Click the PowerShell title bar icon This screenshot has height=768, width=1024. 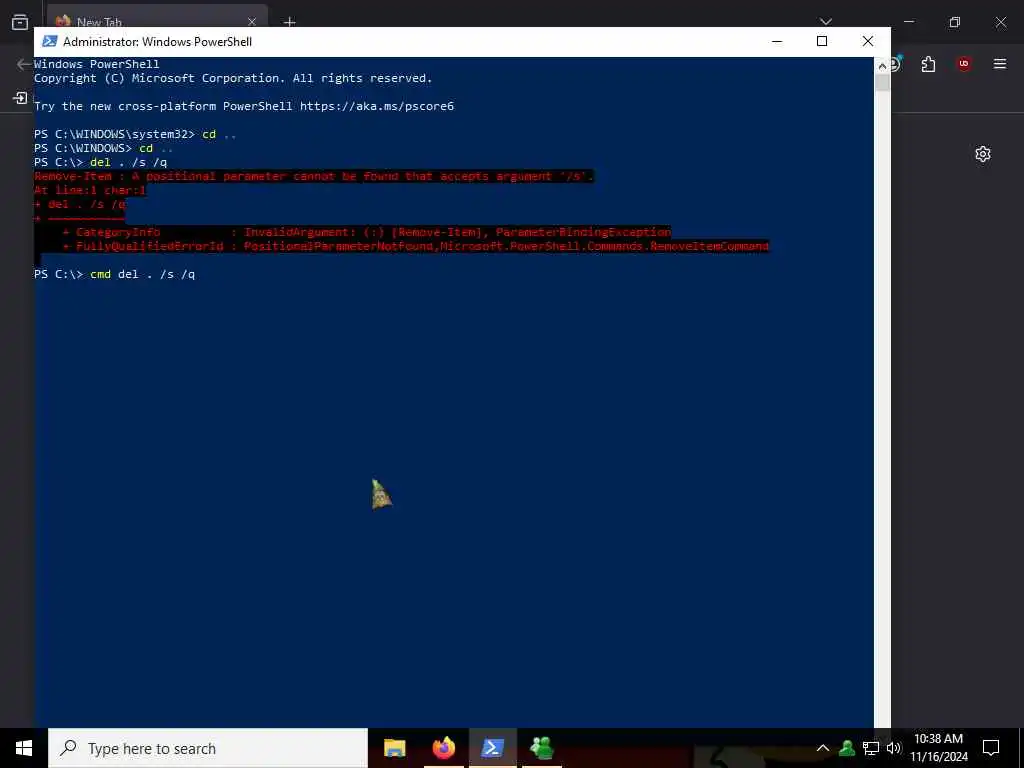click(x=50, y=41)
